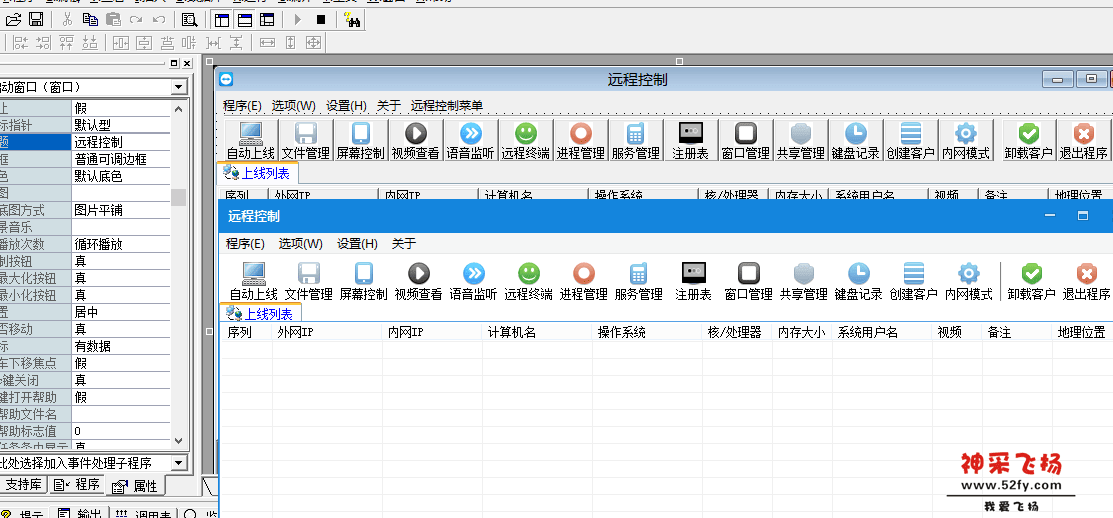Image resolution: width=1113 pixels, height=518 pixels.
Task: Switch to the 属性 panel tab
Action: 136,486
